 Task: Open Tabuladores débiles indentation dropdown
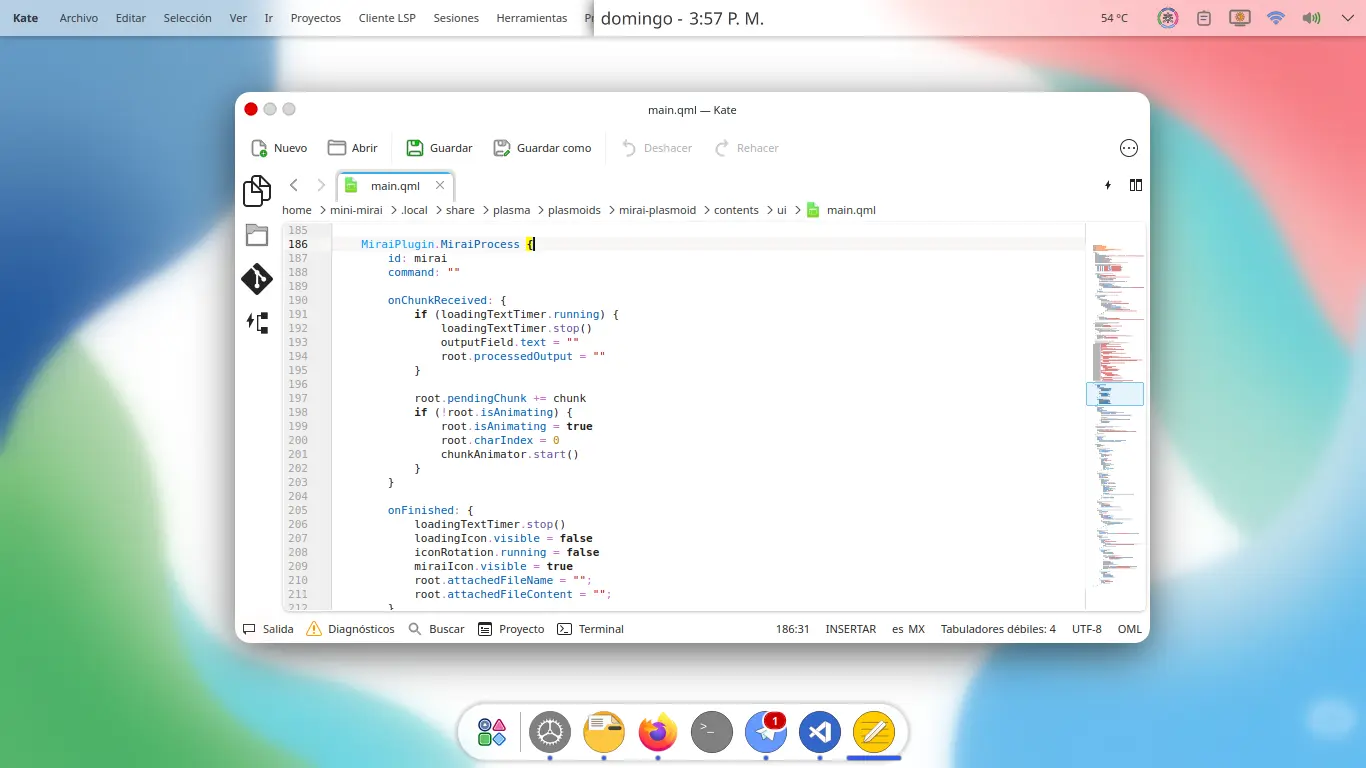pos(998,629)
